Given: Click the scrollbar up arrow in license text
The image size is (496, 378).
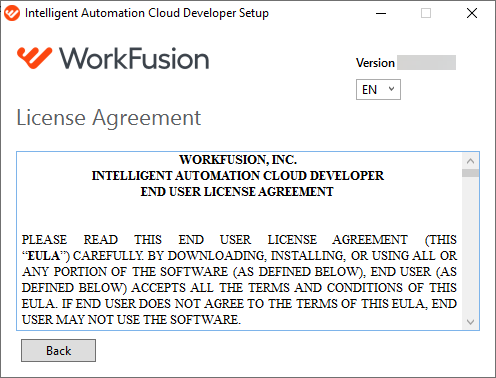Looking at the screenshot, I should pos(471,161).
